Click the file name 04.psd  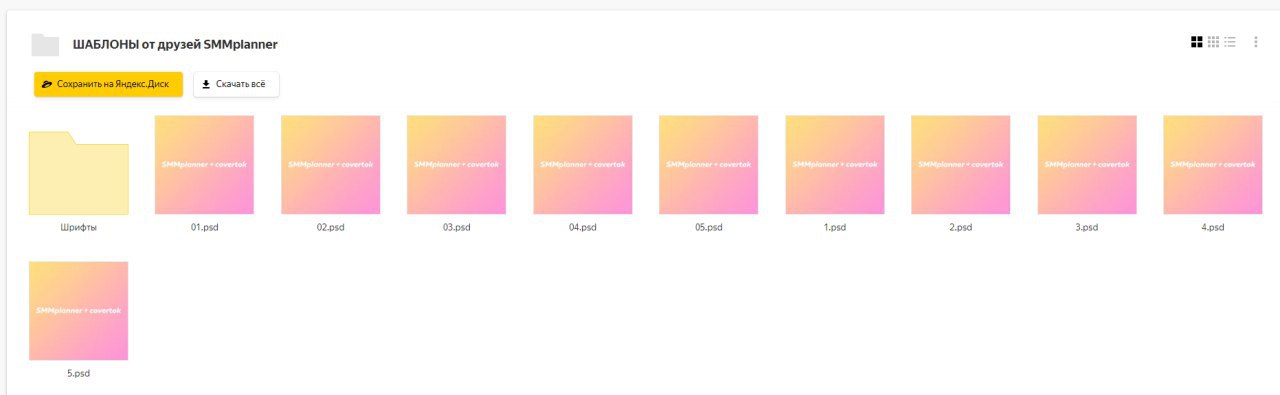tap(582, 228)
